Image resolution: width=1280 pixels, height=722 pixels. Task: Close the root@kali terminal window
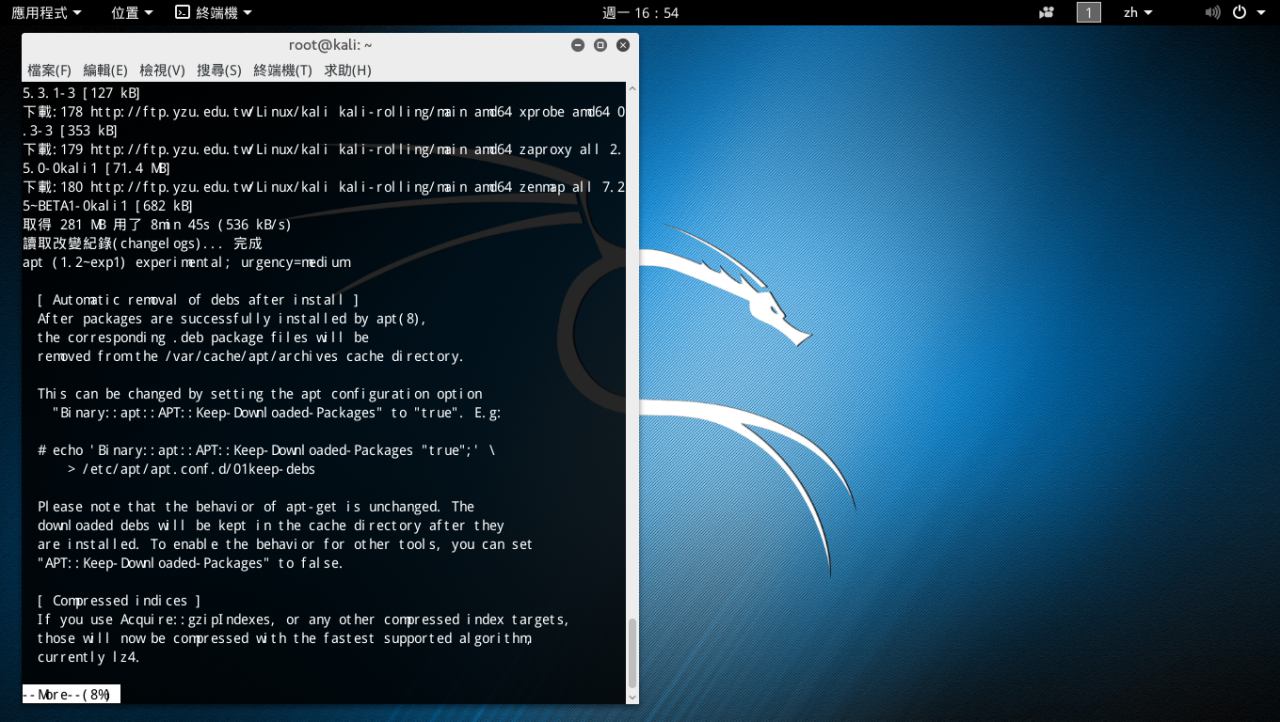click(623, 45)
